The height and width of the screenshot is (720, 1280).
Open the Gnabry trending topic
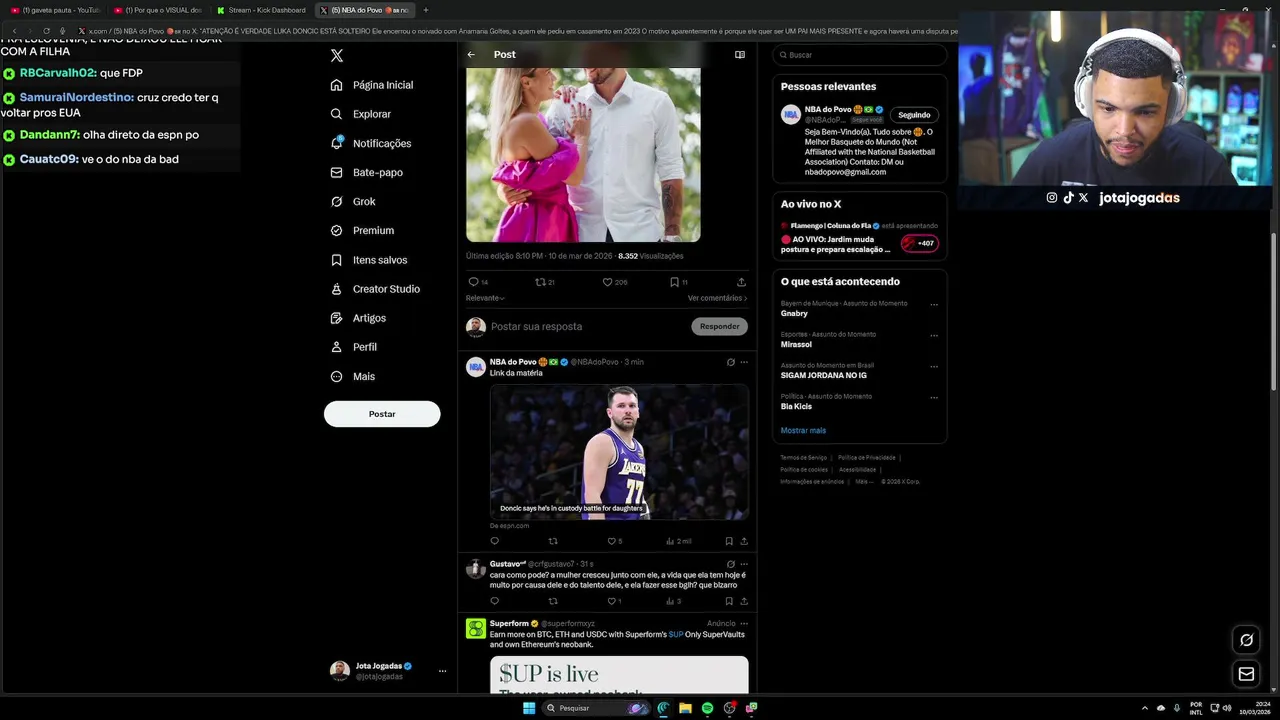coord(794,313)
